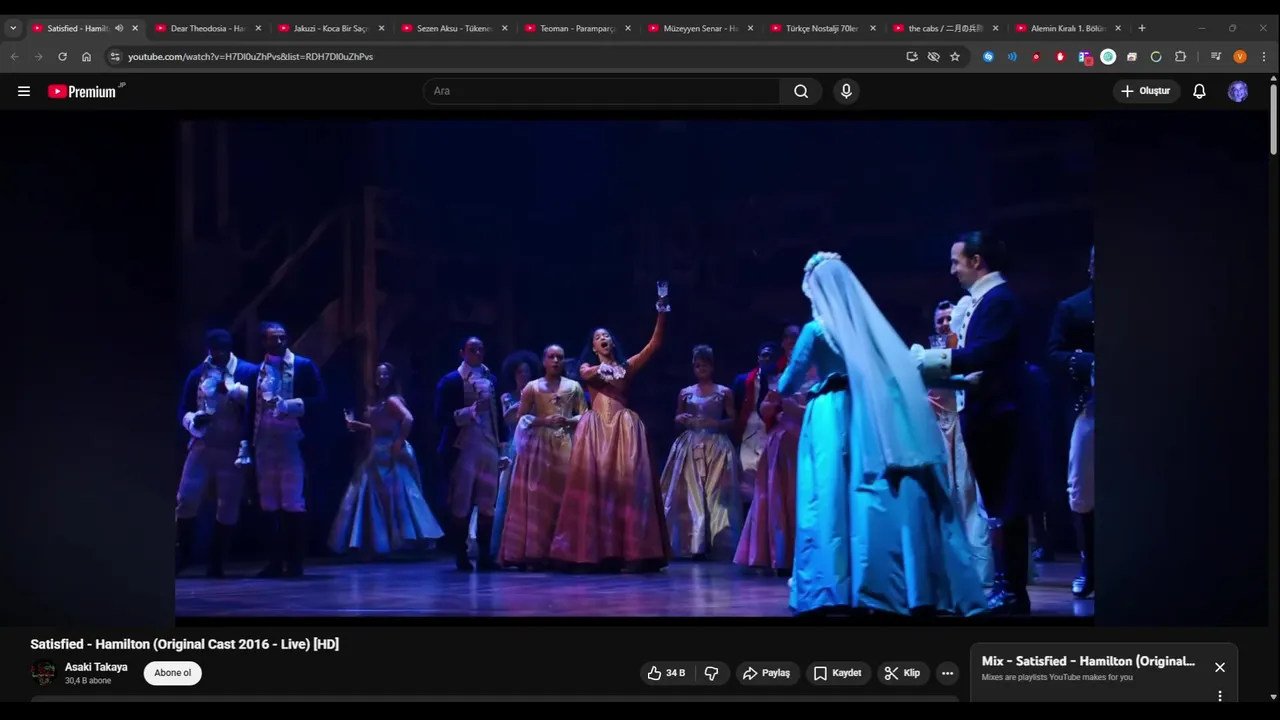Click the search magnifier button
The height and width of the screenshot is (720, 1280).
801,91
